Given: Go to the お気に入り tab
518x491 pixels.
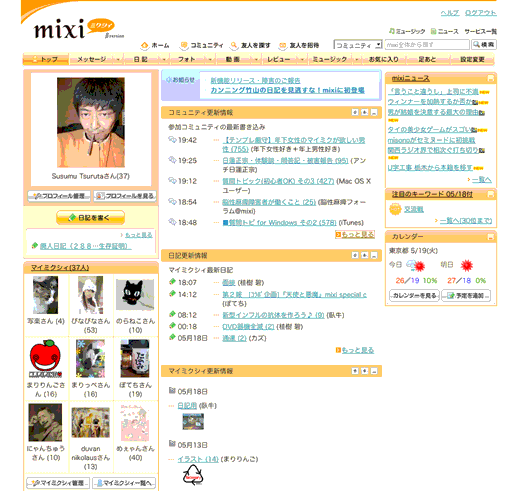Looking at the screenshot, I should [x=383, y=59].
